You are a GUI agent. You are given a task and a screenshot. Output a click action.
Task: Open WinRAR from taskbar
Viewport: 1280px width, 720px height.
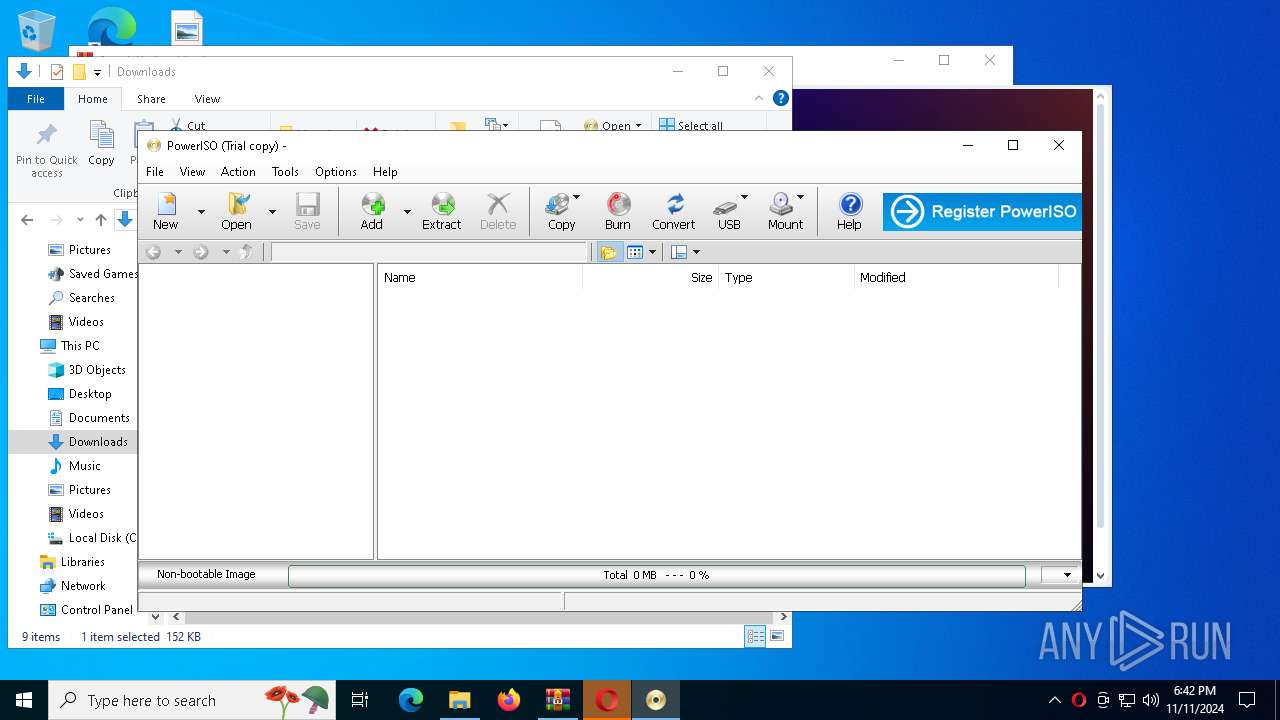[x=558, y=700]
